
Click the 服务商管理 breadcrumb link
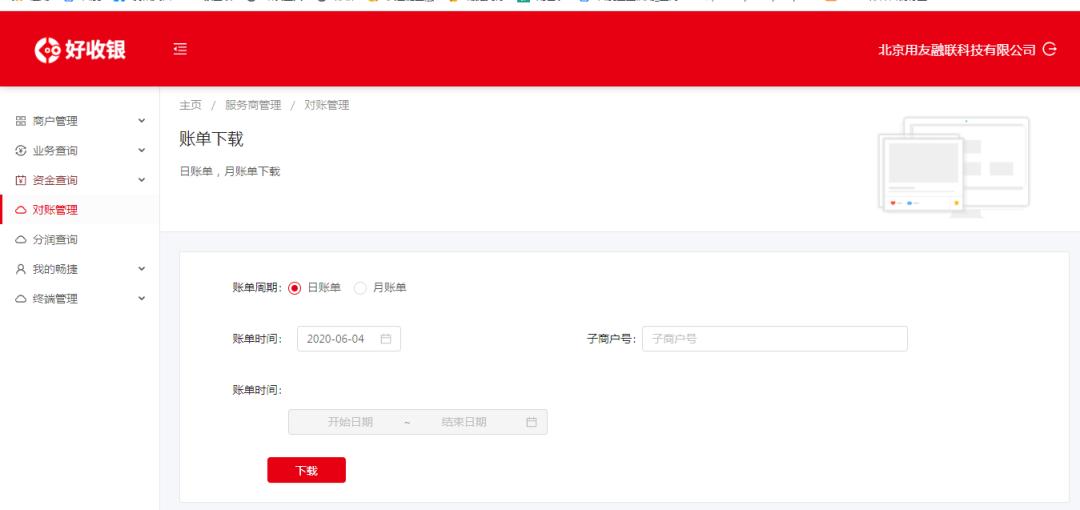[x=253, y=105]
